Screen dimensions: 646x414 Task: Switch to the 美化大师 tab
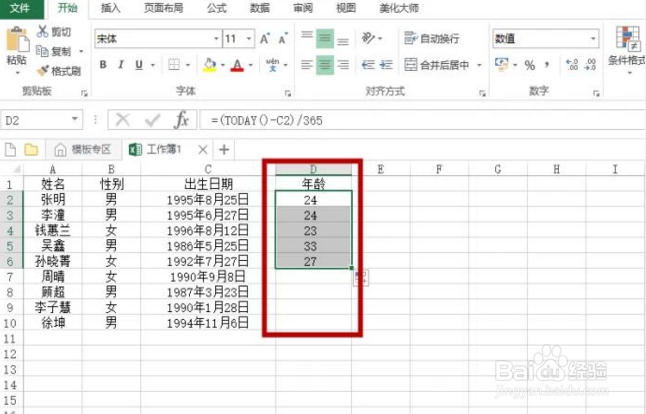click(x=399, y=8)
